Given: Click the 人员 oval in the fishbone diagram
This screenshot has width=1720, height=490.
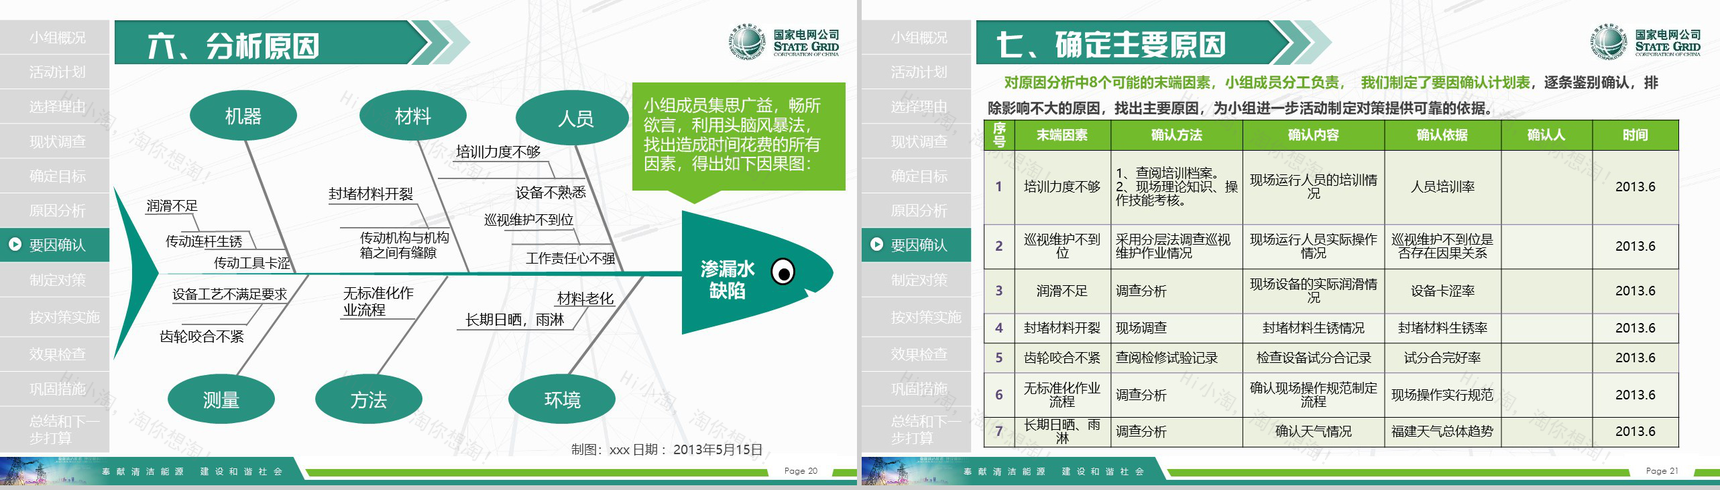Looking at the screenshot, I should [575, 119].
